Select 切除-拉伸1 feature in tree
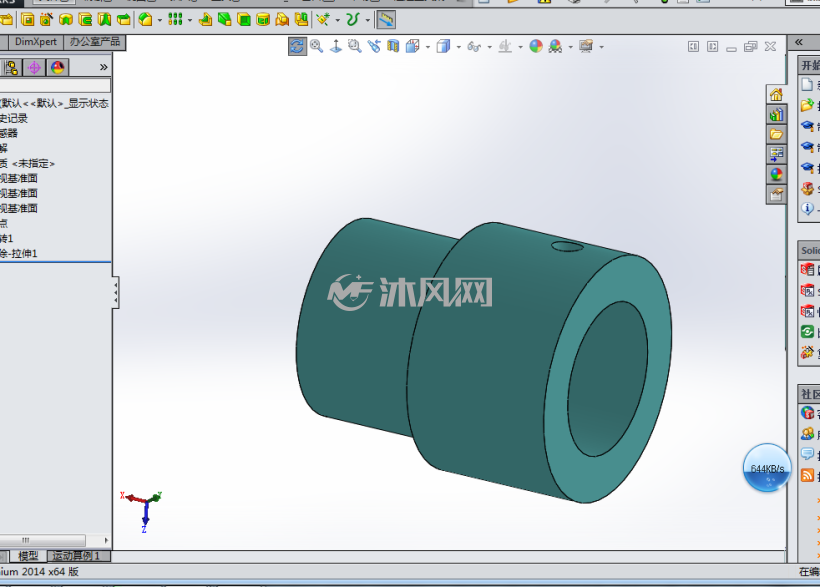The height and width of the screenshot is (587, 820). (19, 254)
